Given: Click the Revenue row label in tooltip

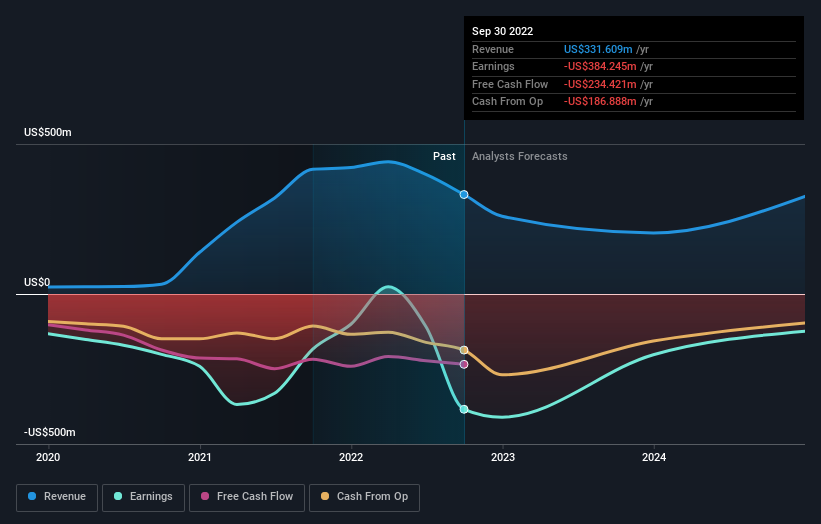Looking at the screenshot, I should [493, 49].
